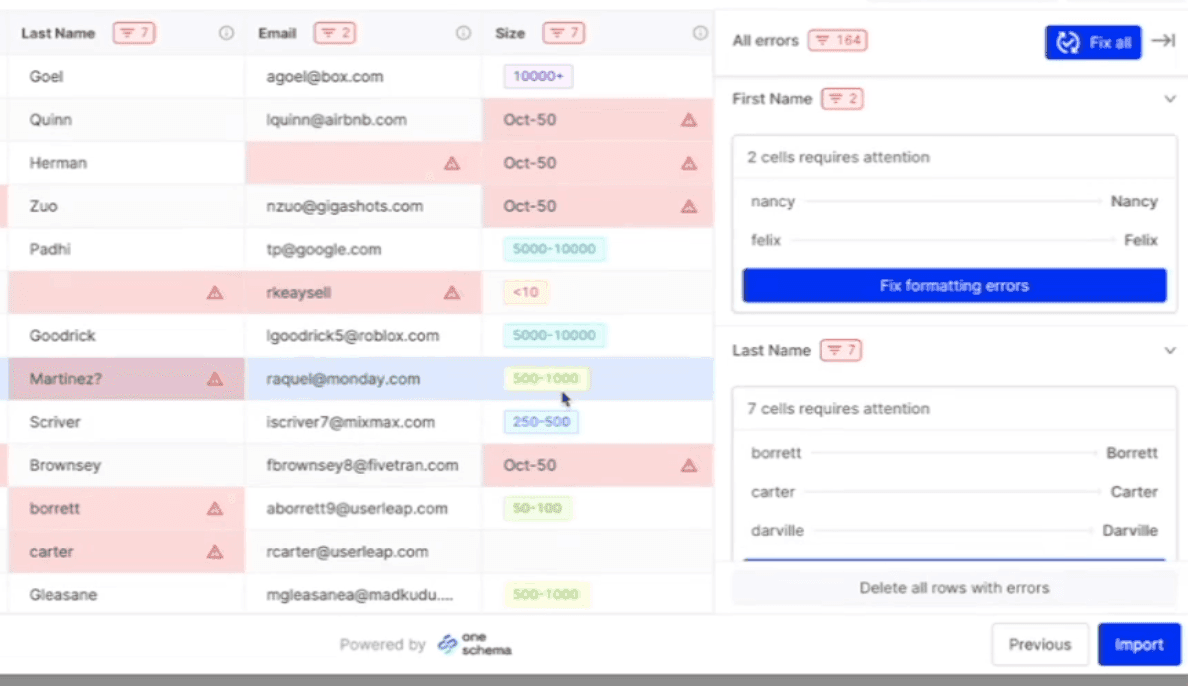Select the lgoodrick5@roblox.com email cell

pyautogui.click(x=363, y=336)
